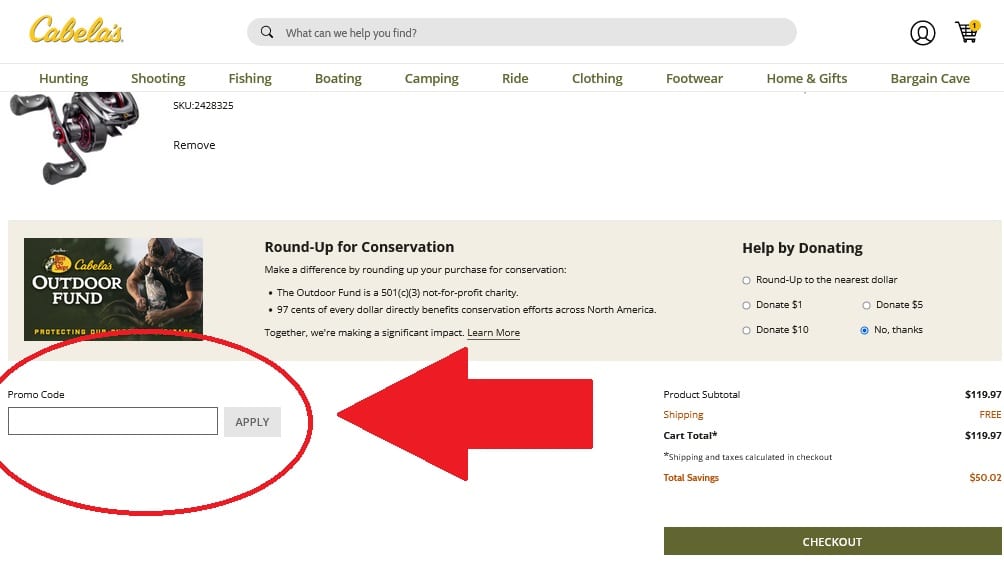Focus the 'What can we help you find?' search box
This screenshot has width=1004, height=572.
[x=521, y=32]
